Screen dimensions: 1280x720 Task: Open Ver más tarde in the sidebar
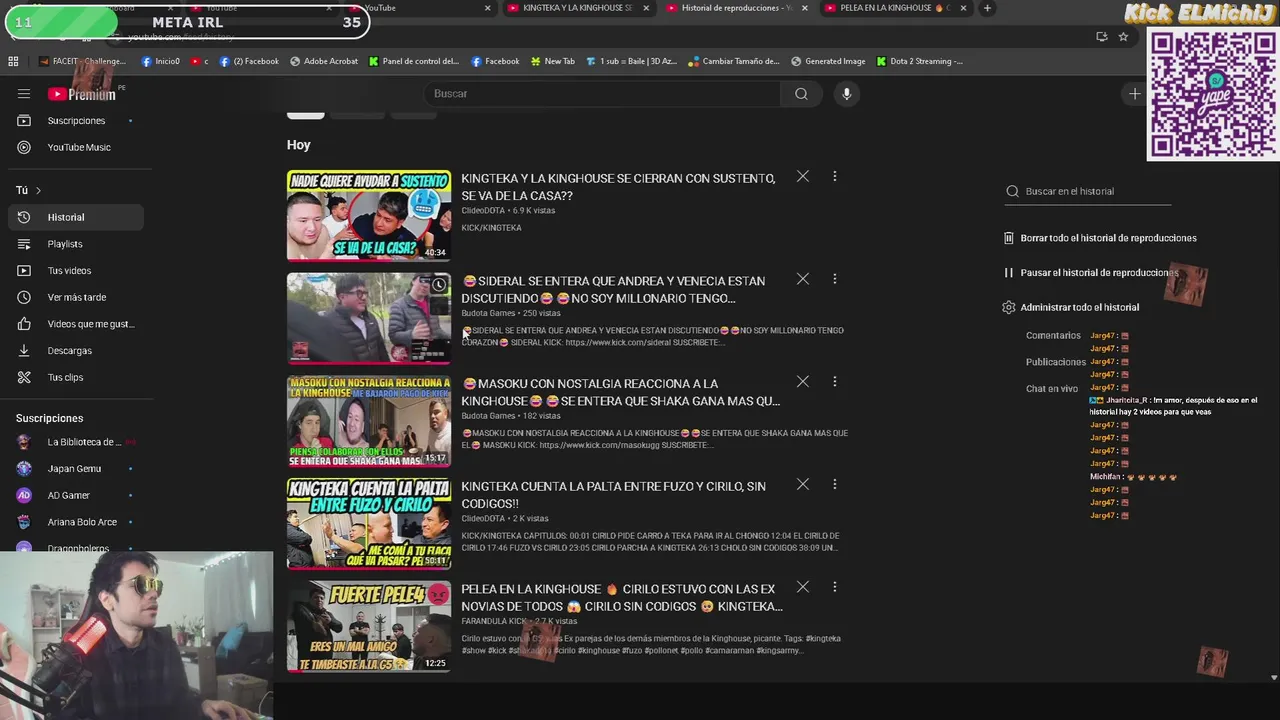[x=76, y=297]
